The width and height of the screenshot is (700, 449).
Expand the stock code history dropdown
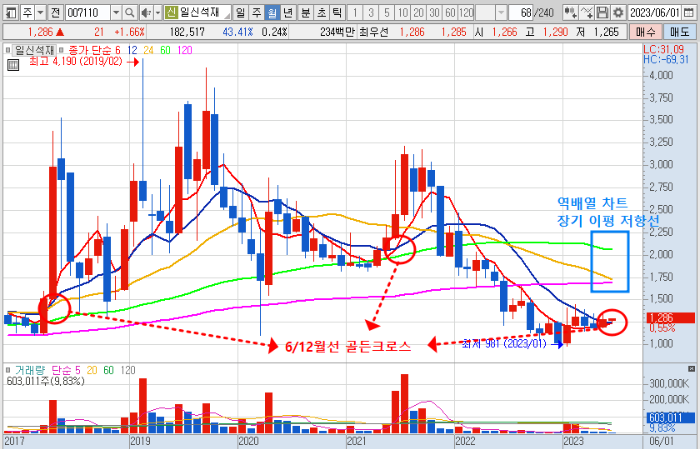point(116,12)
